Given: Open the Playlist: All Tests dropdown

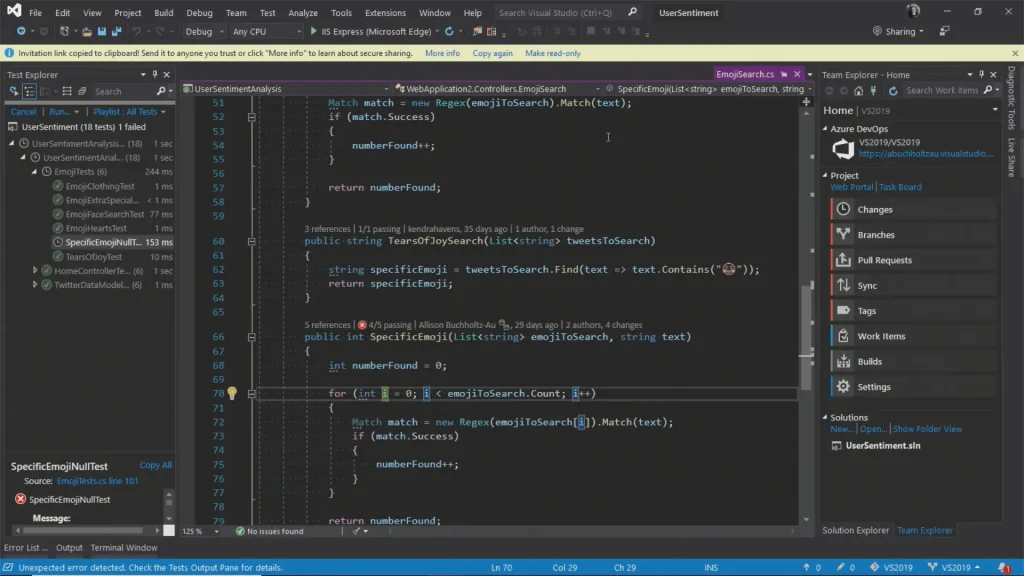Looking at the screenshot, I should tap(129, 112).
